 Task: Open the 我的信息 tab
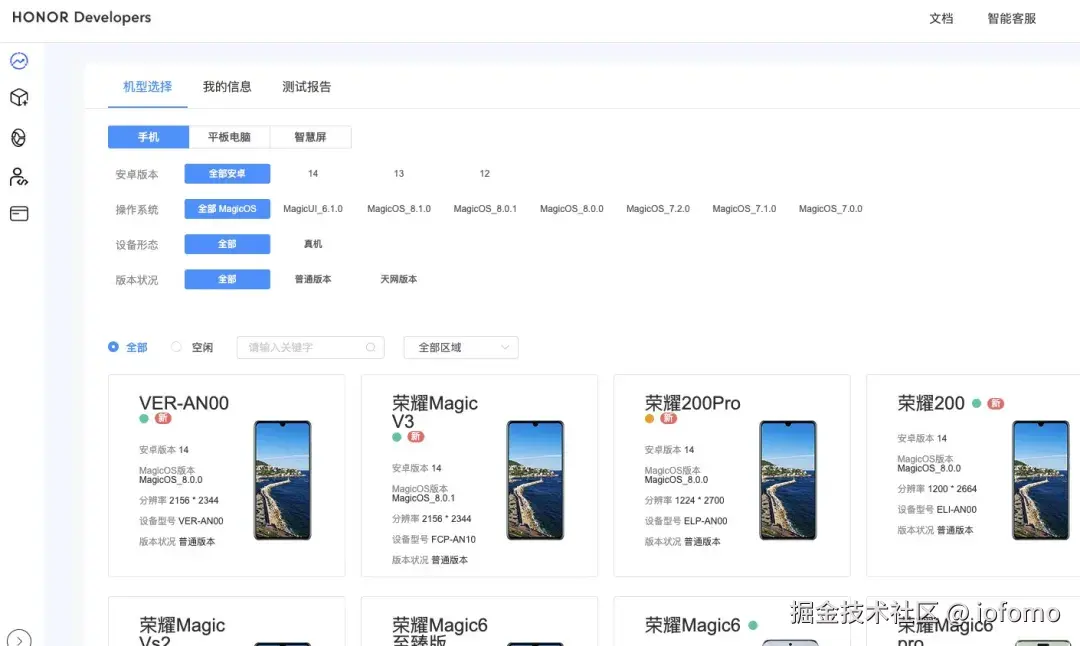pyautogui.click(x=227, y=87)
